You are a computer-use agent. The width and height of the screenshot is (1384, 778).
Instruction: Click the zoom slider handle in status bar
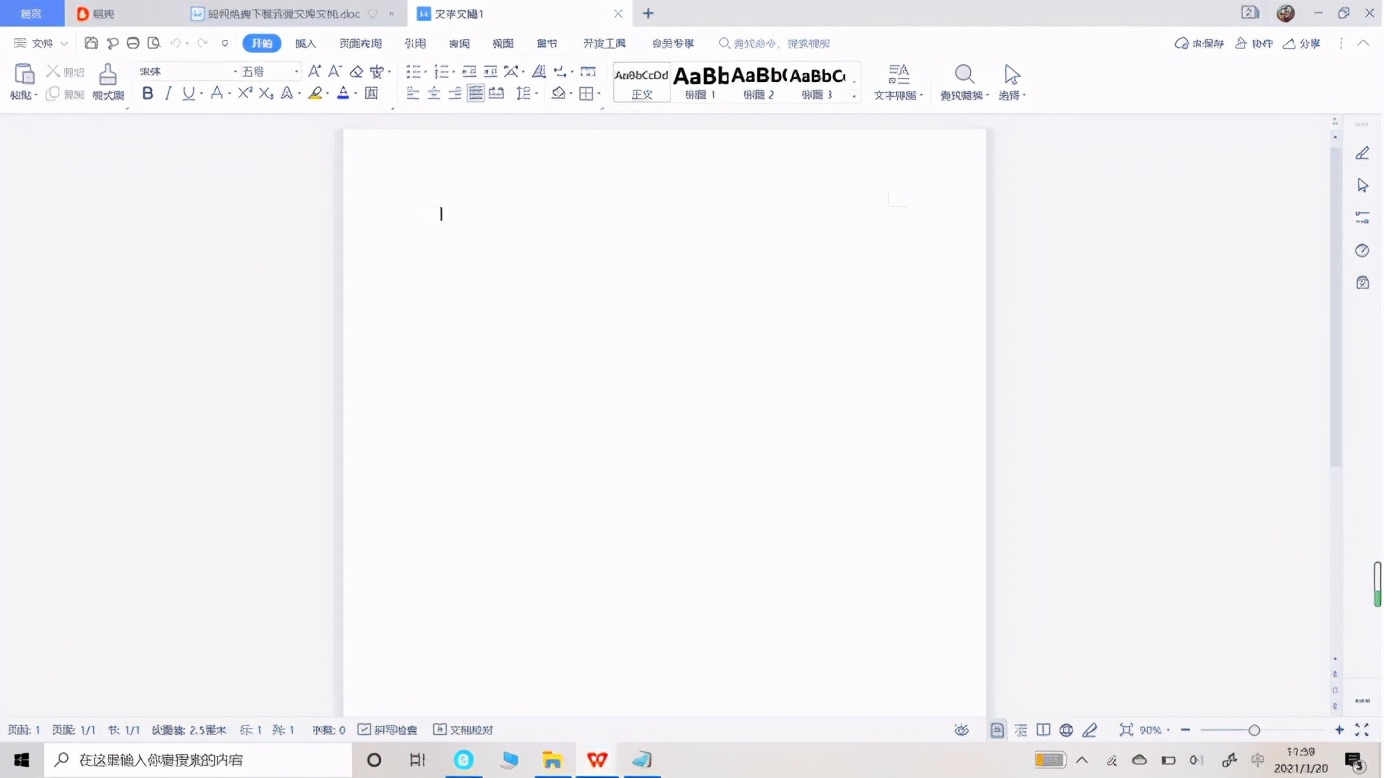point(1254,730)
